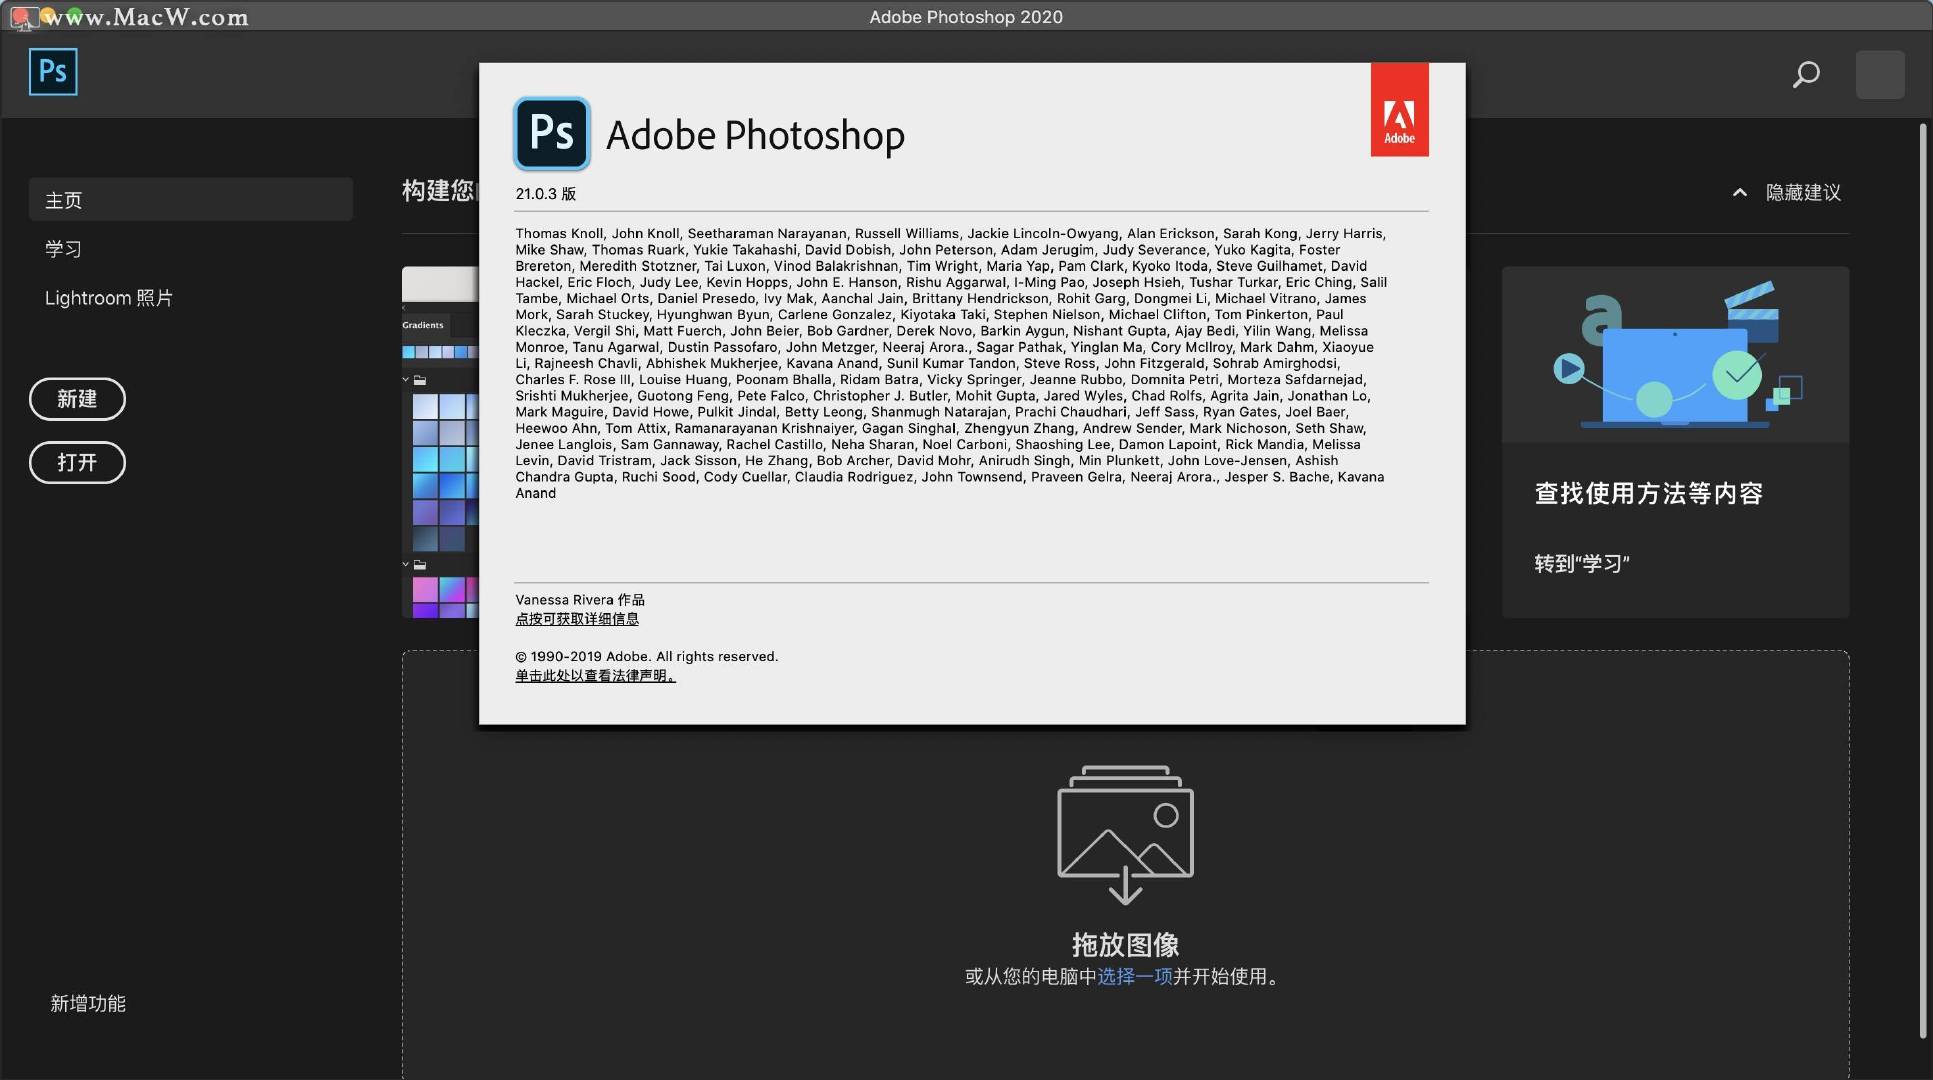
Task: Collapse suggestions with the 隐藏建议 chevron
Action: tap(1740, 193)
